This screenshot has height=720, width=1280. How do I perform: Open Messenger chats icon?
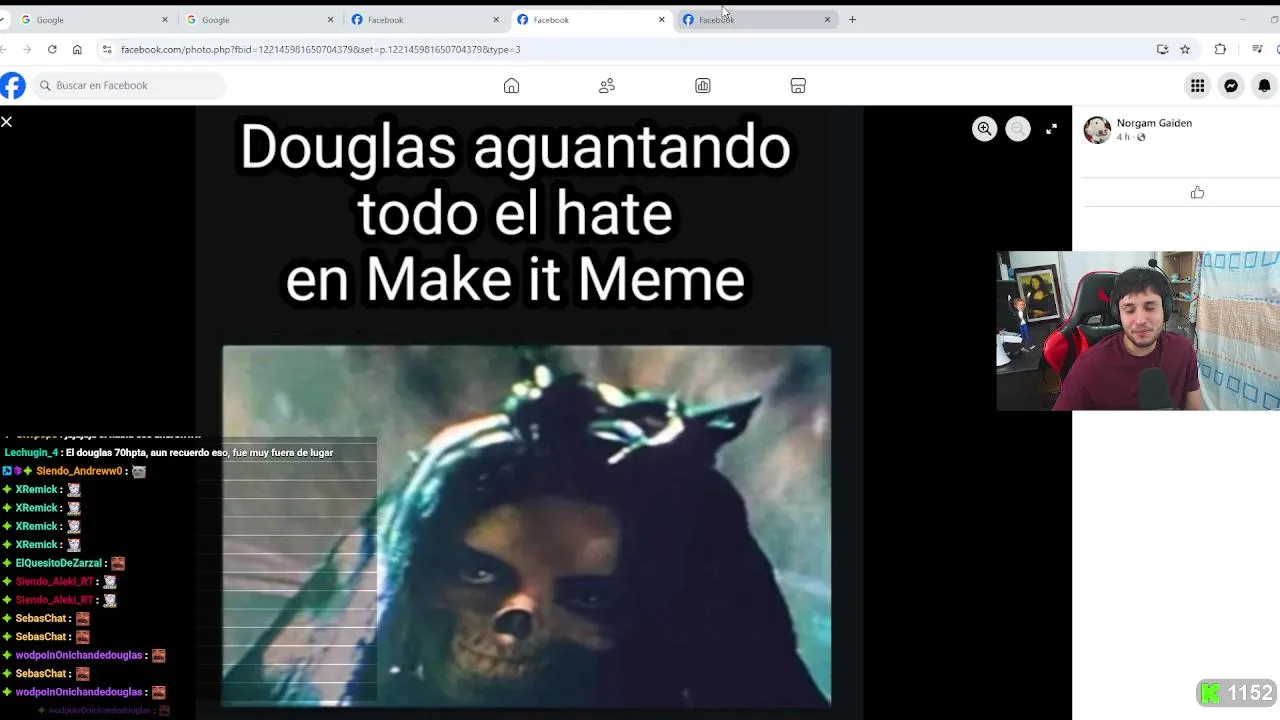[x=1231, y=86]
